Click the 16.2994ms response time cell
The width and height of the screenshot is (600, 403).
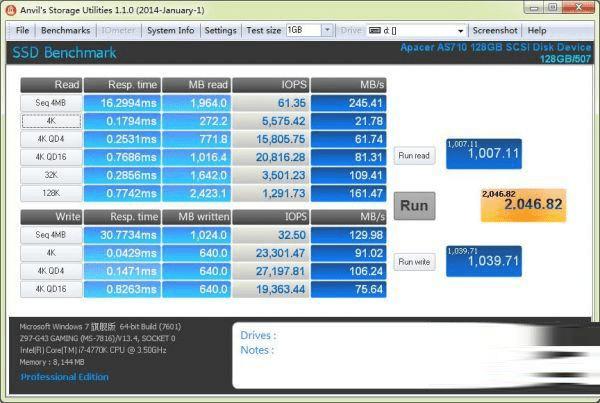point(122,103)
